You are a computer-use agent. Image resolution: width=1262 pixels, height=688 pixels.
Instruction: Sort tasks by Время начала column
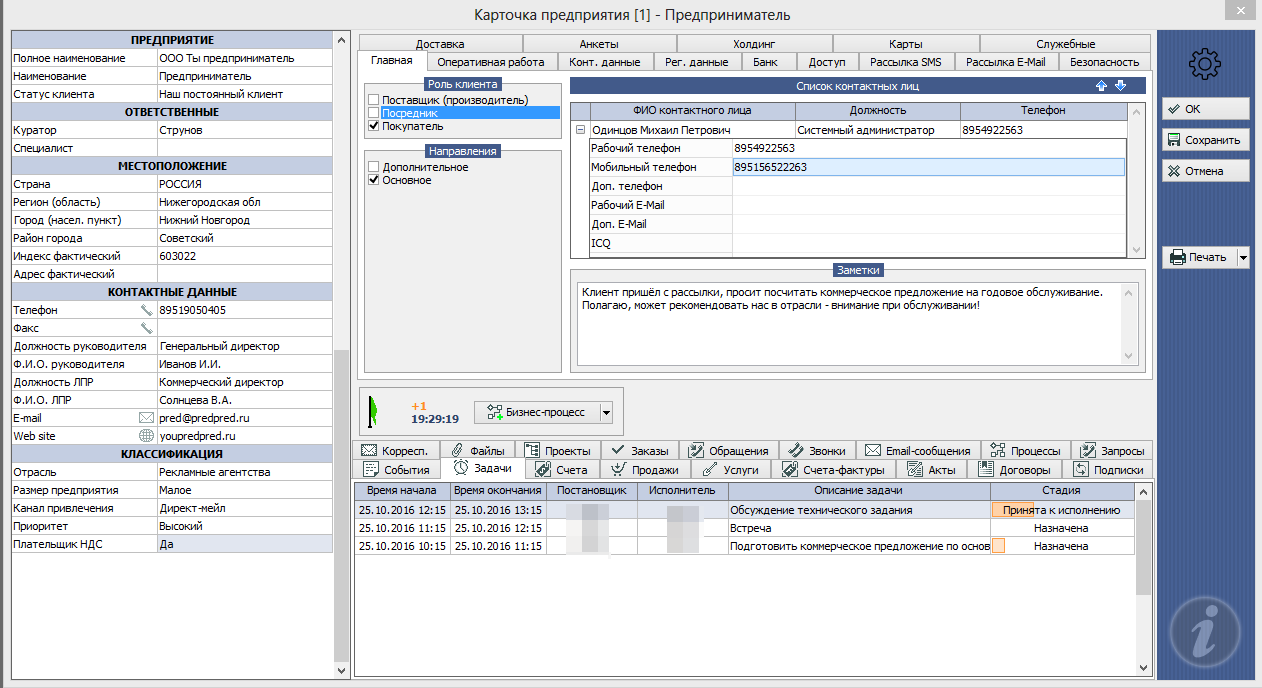(401, 491)
